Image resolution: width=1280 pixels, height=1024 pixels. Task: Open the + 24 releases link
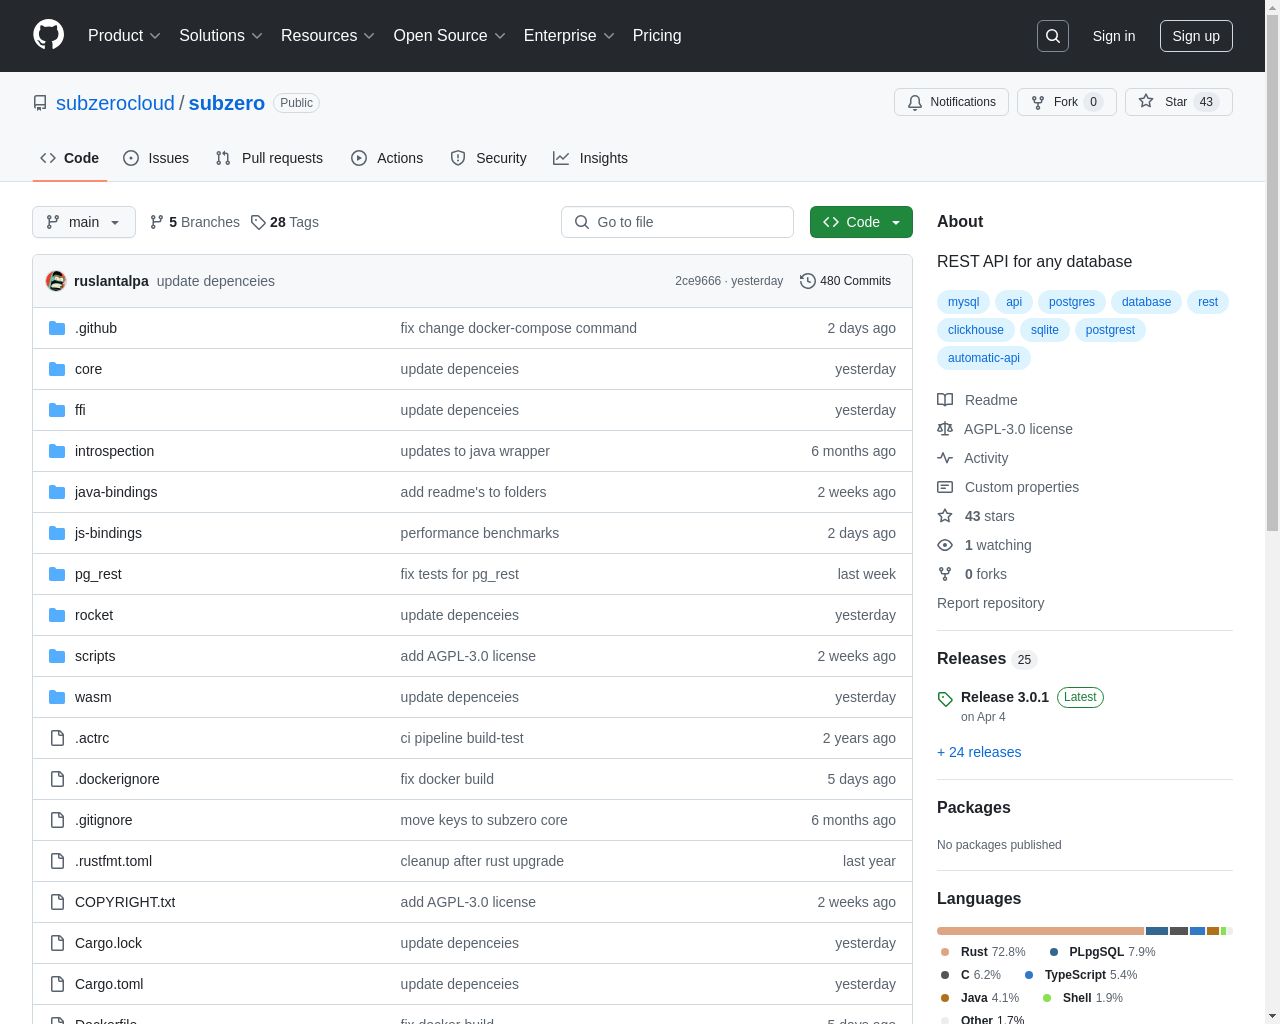click(979, 752)
